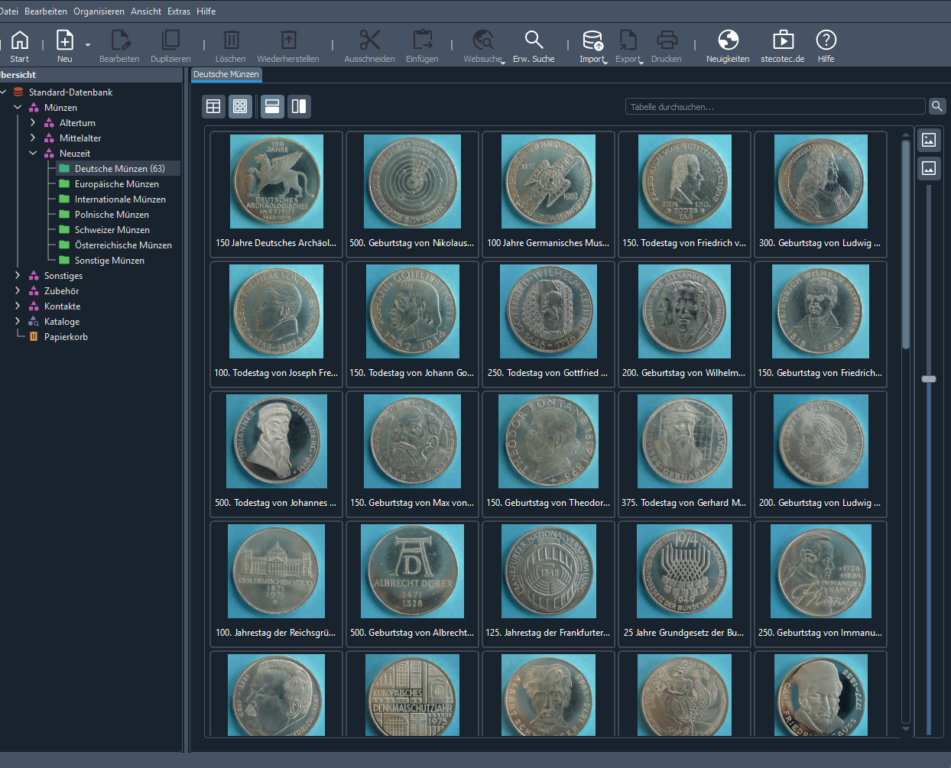Image resolution: width=951 pixels, height=768 pixels.
Task: Collapse the Neuzeit tree node
Action: (x=32, y=154)
